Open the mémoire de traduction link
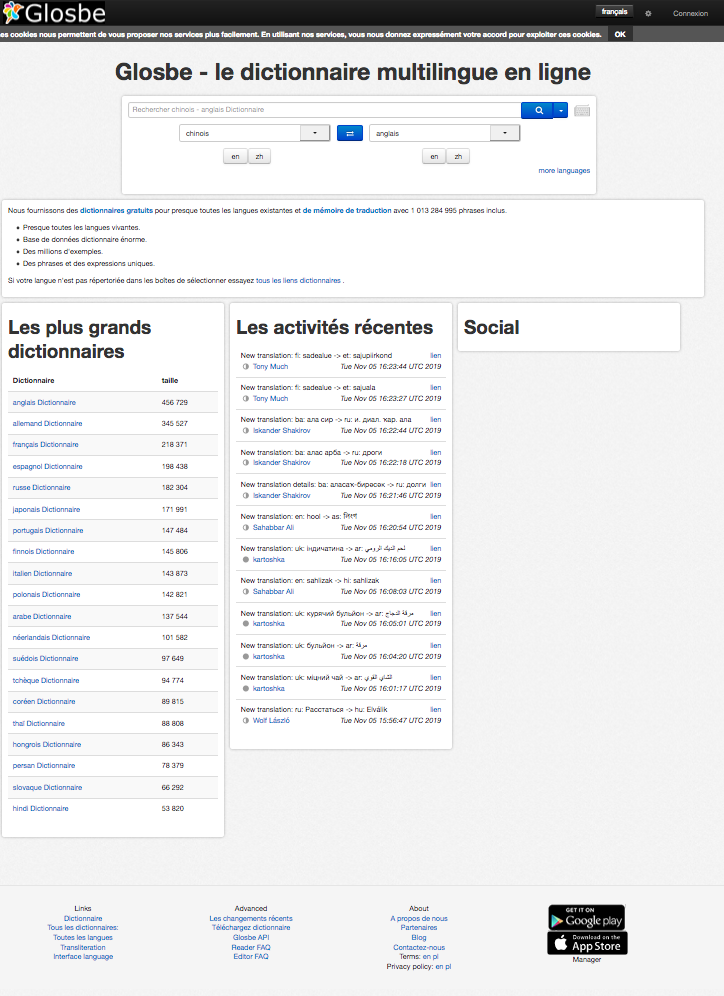This screenshot has height=996, width=724. pos(347,210)
